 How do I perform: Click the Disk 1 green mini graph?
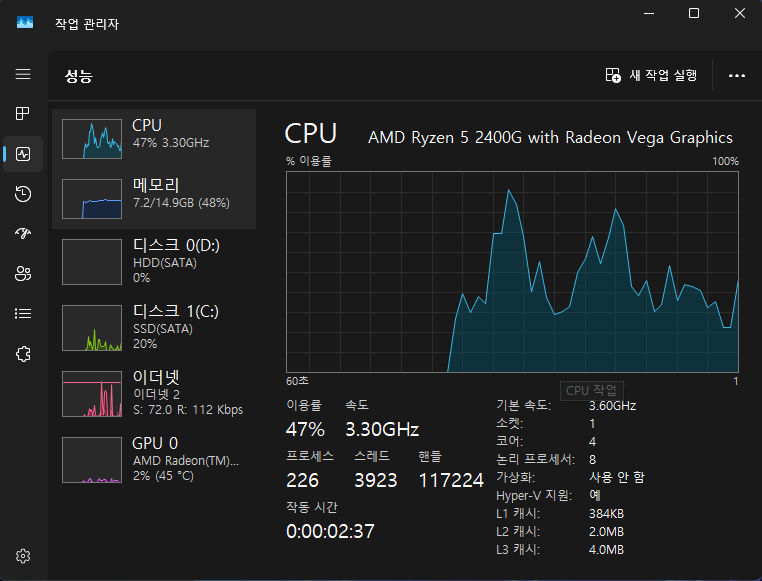tap(92, 328)
